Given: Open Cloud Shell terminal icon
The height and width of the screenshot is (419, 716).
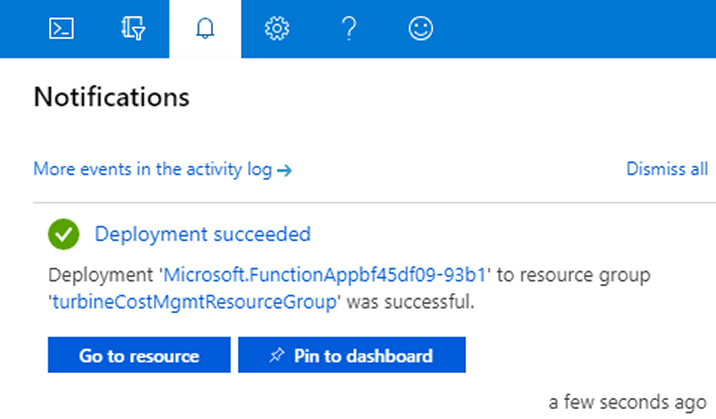Looking at the screenshot, I should pyautogui.click(x=61, y=28).
